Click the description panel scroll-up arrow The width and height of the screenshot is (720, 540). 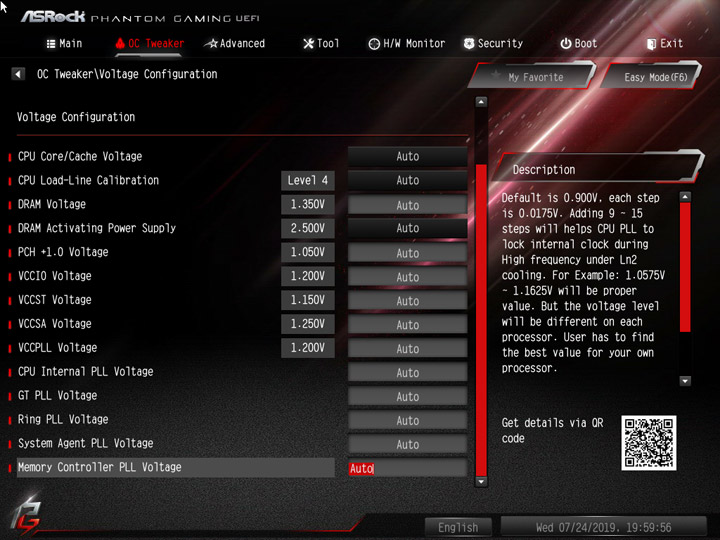click(x=685, y=197)
